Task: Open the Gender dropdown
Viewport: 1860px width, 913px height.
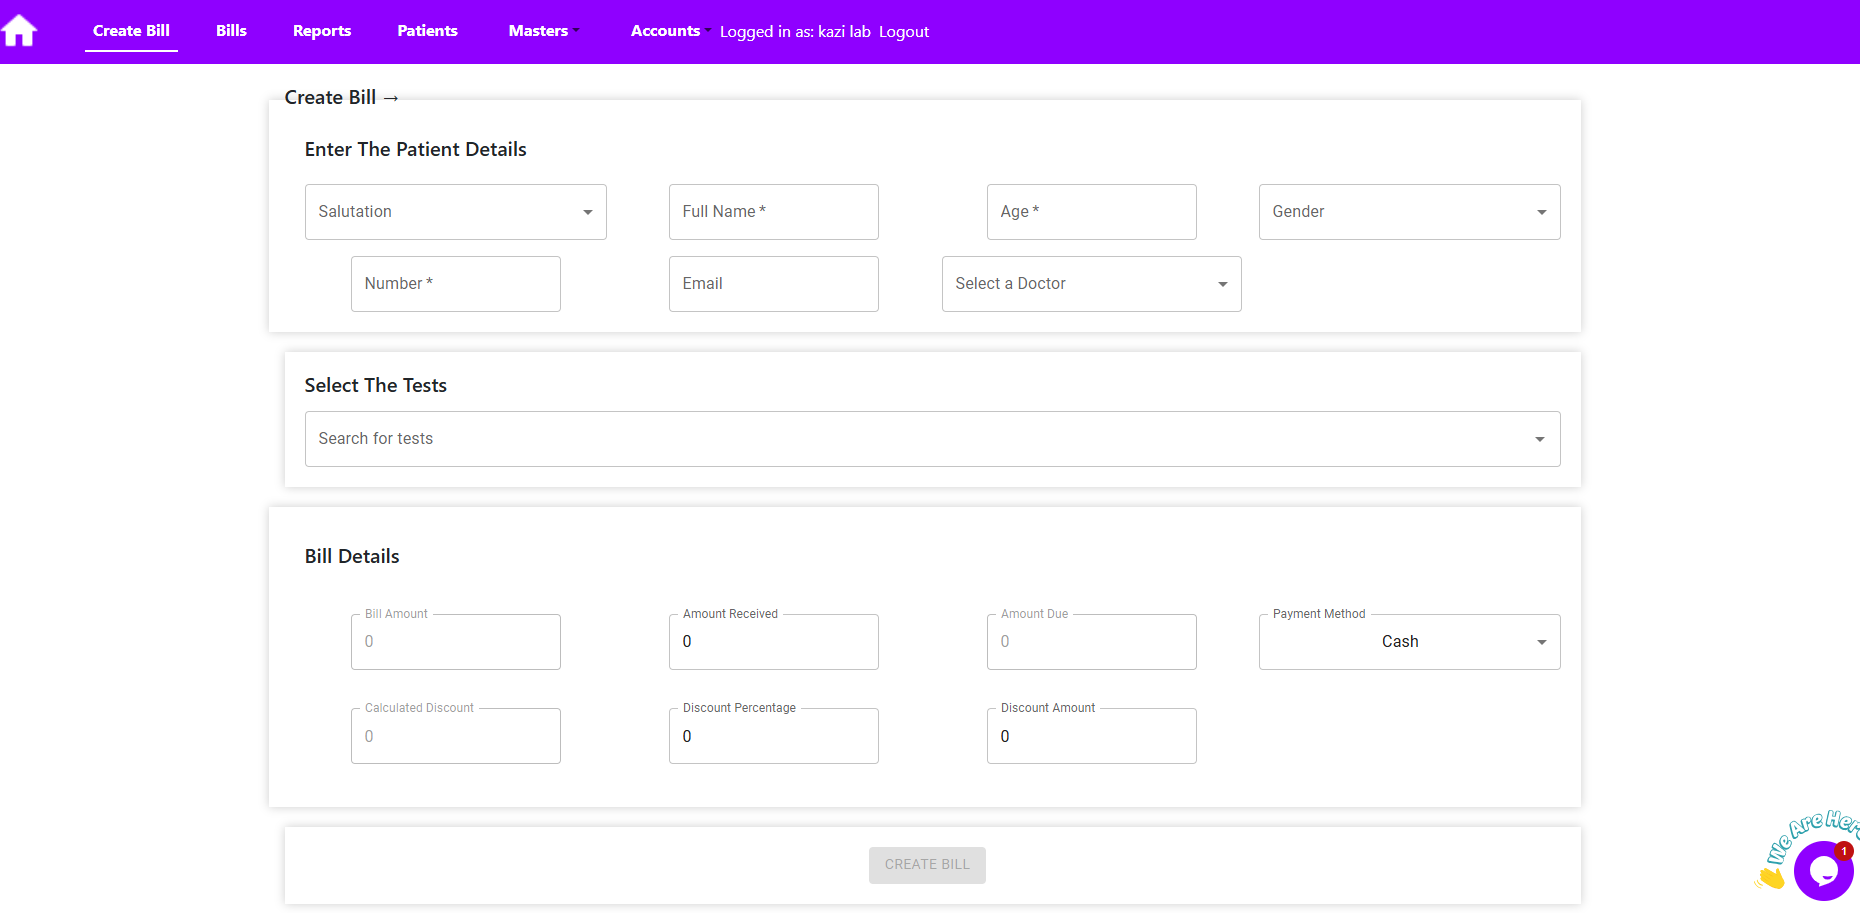Action: (x=1408, y=212)
